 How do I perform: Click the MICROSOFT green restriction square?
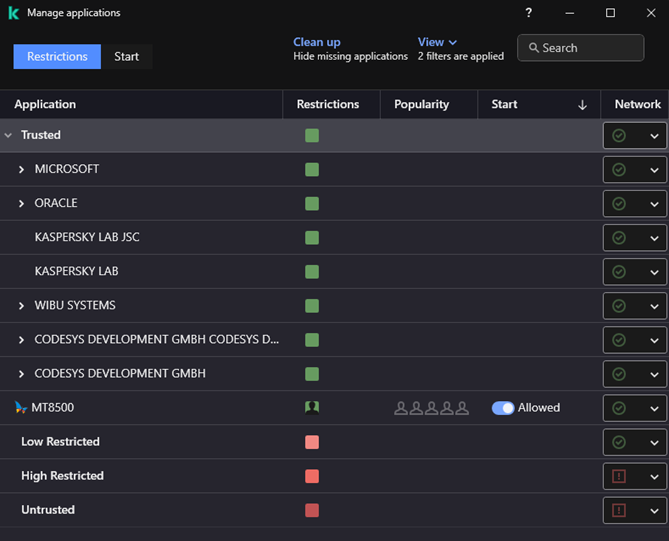312,169
